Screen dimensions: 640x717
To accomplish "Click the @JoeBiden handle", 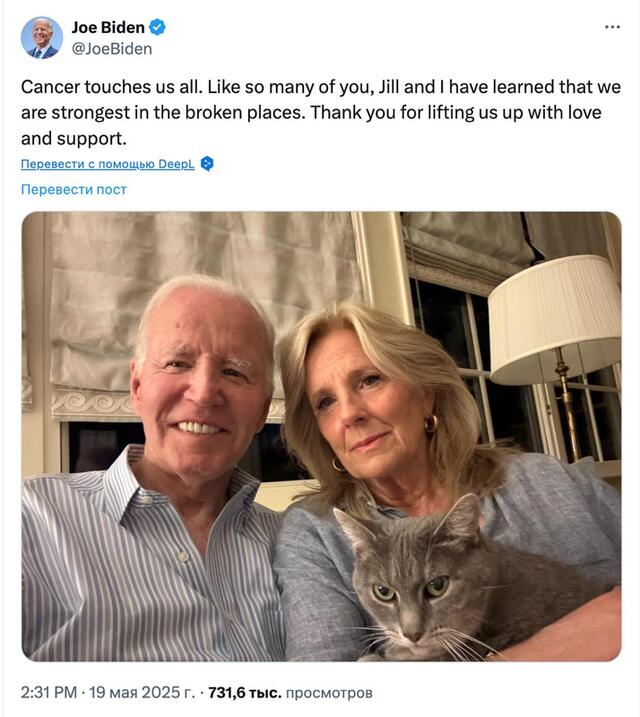I will (112, 47).
